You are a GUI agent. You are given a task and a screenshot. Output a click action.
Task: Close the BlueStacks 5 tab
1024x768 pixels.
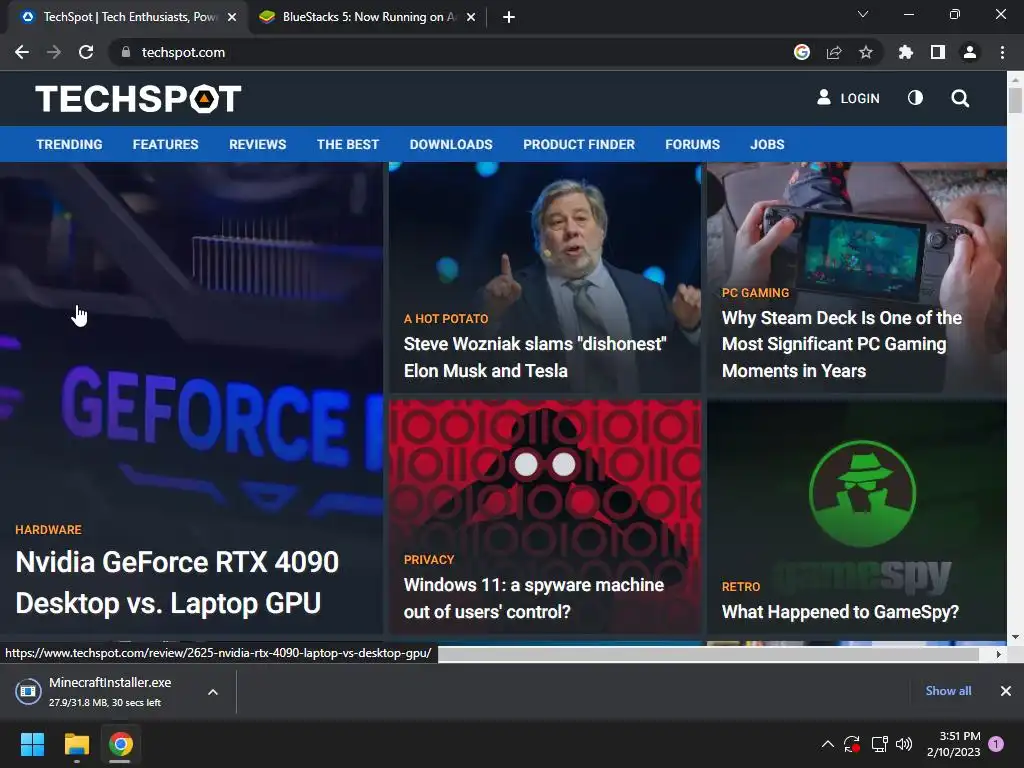[471, 17]
